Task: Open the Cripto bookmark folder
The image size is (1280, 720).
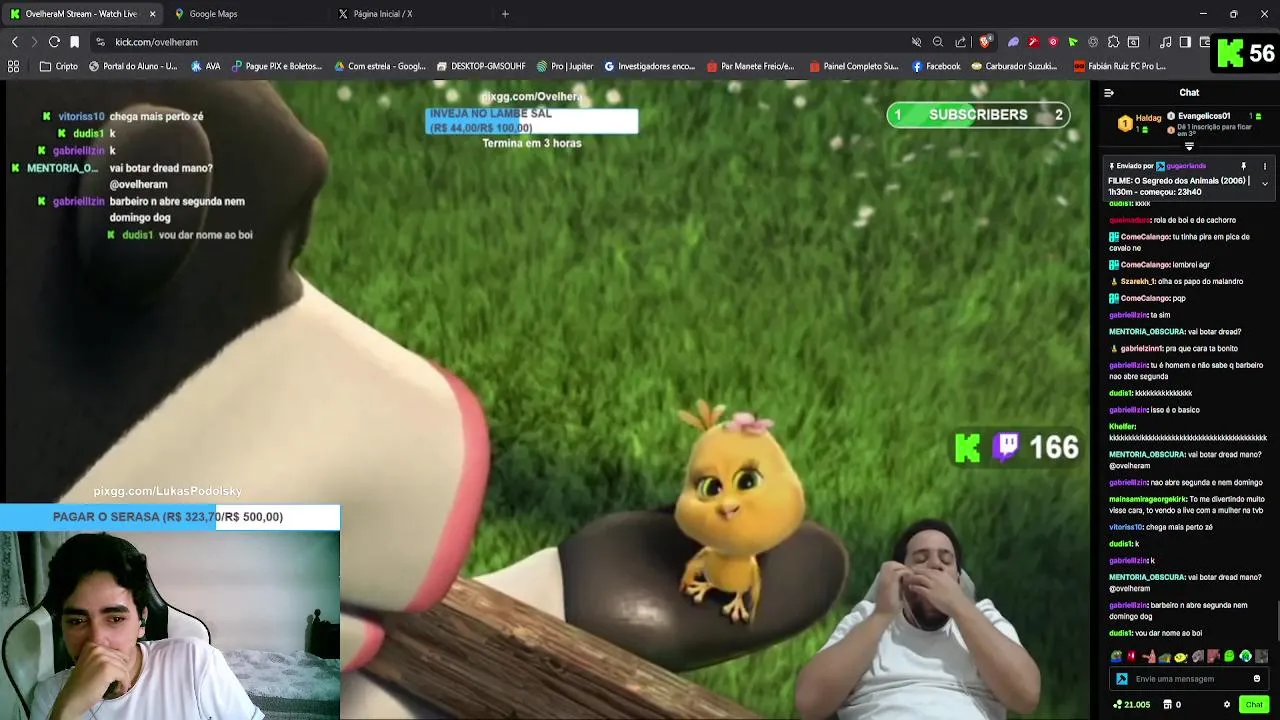Action: (x=59, y=66)
